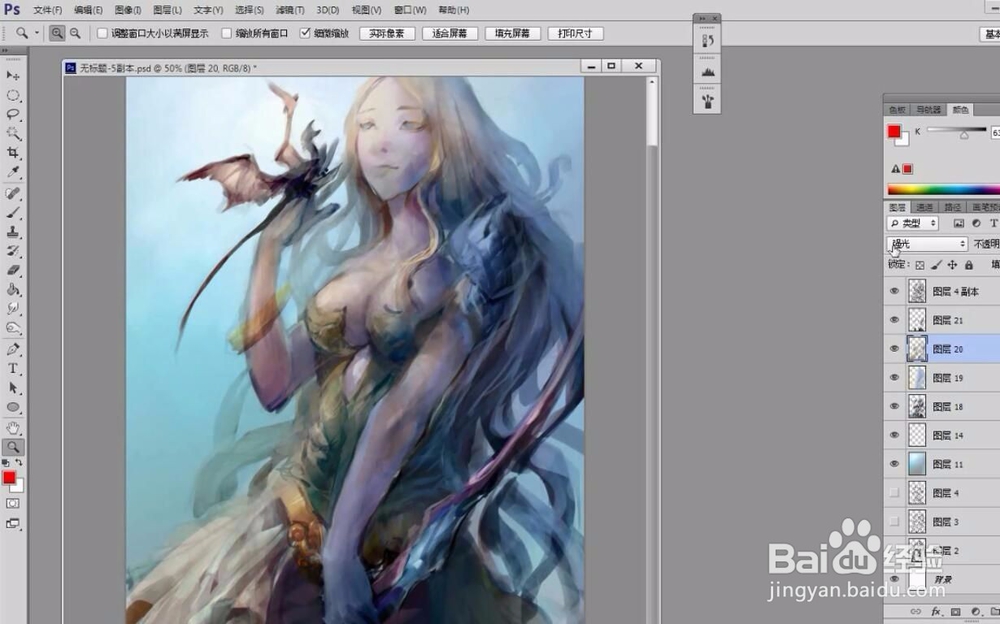Select the Zoom tool in toolbox
Viewport: 1000px width, 624px height.
click(13, 447)
